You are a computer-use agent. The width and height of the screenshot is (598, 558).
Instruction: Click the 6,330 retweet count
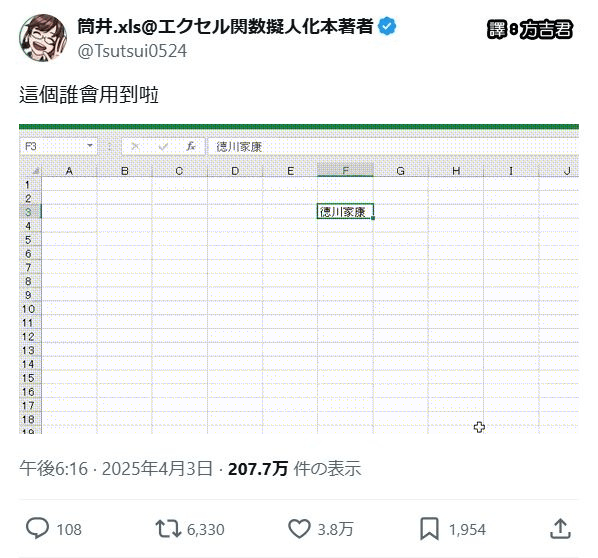(x=206, y=529)
